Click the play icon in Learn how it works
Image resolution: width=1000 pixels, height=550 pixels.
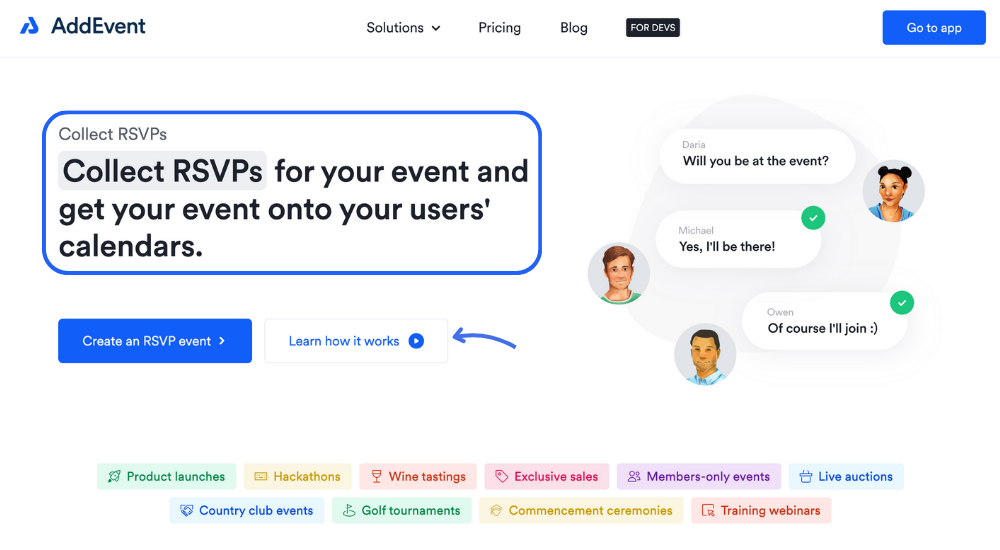click(416, 341)
